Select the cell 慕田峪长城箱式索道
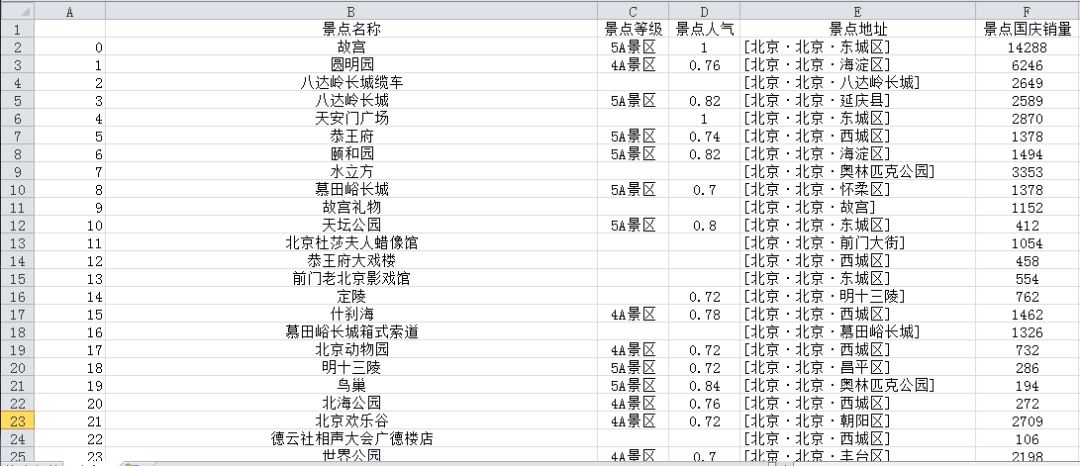The width and height of the screenshot is (1080, 466). tap(351, 332)
